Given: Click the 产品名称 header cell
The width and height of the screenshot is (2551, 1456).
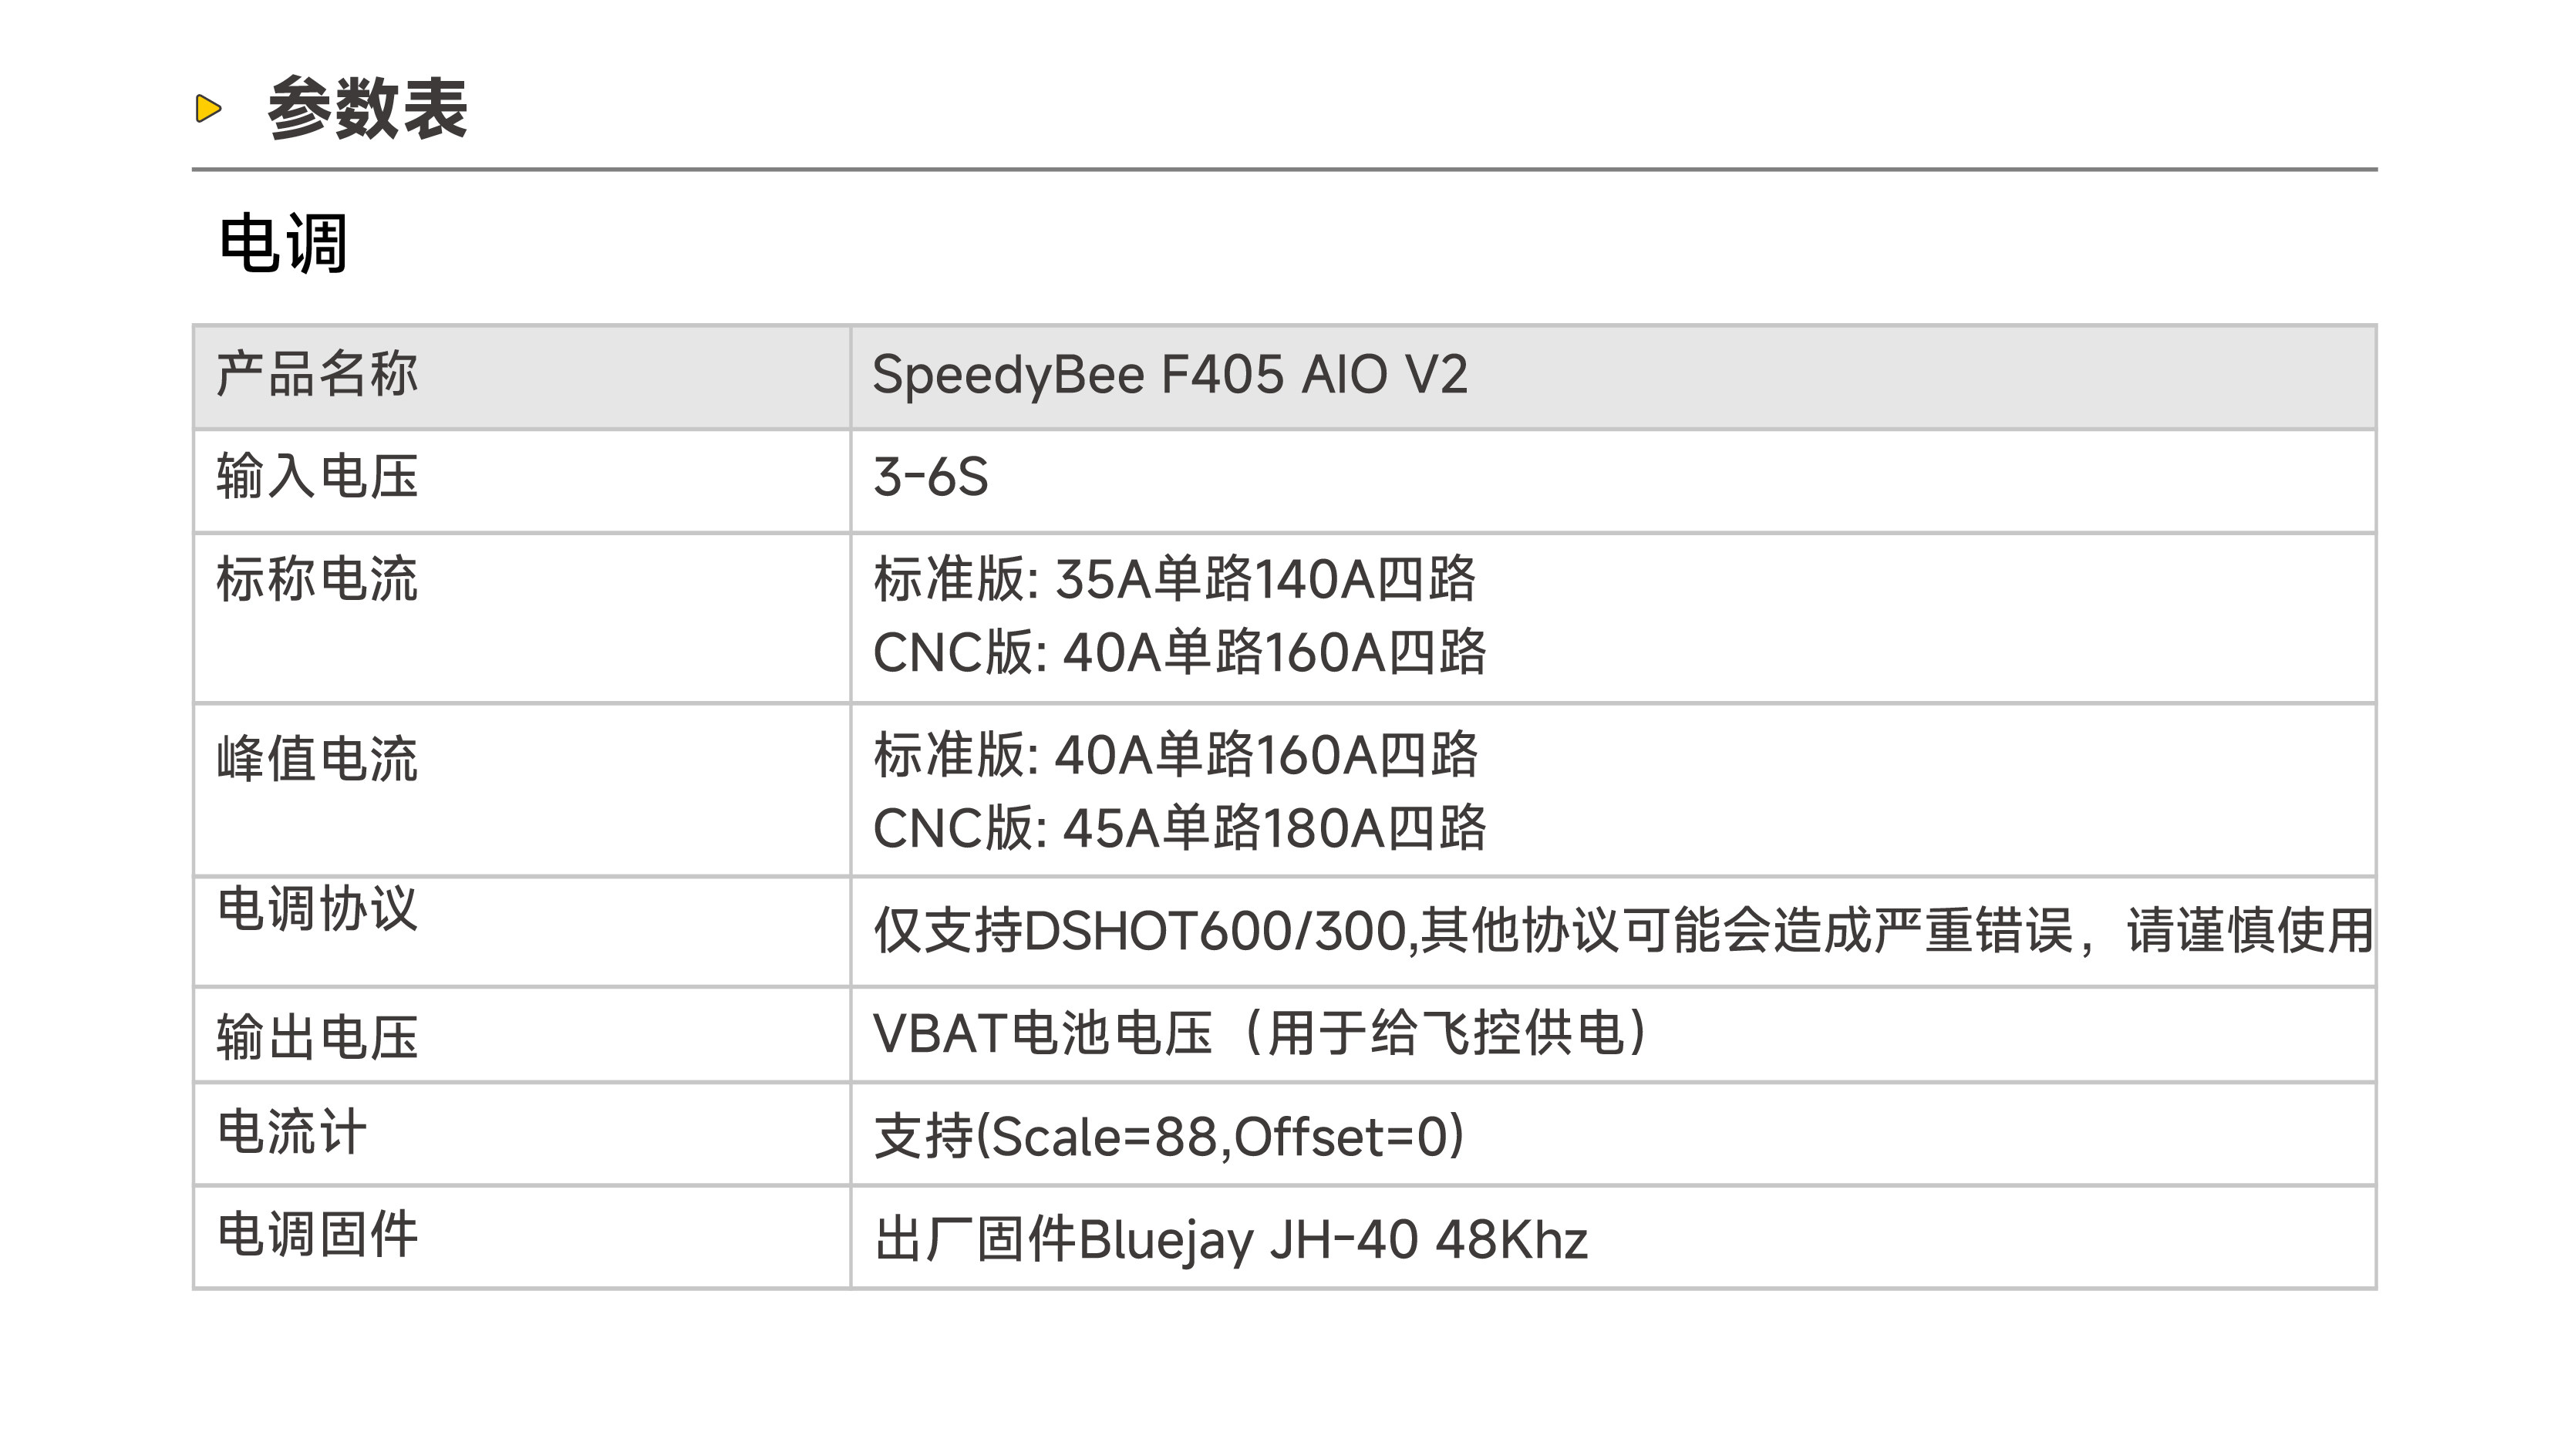Looking at the screenshot, I should [317, 375].
